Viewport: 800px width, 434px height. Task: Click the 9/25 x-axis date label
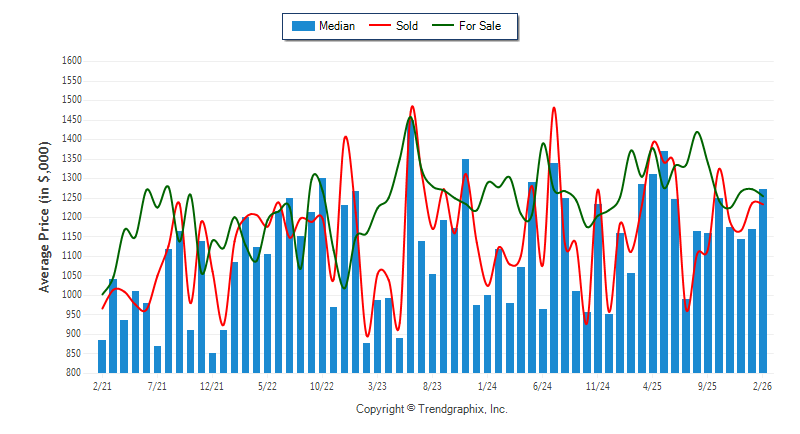coord(707,385)
